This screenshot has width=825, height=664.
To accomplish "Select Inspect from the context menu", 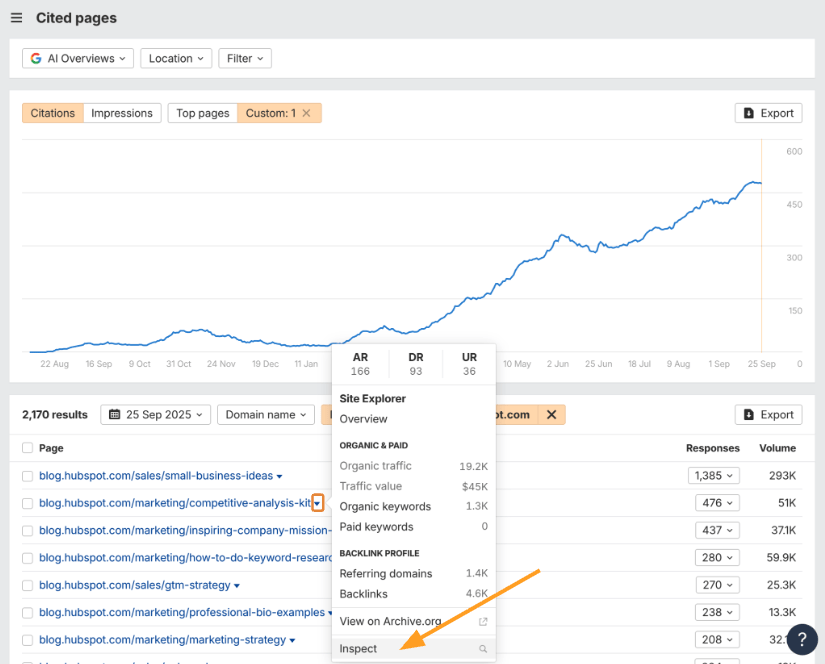I will pos(357,648).
